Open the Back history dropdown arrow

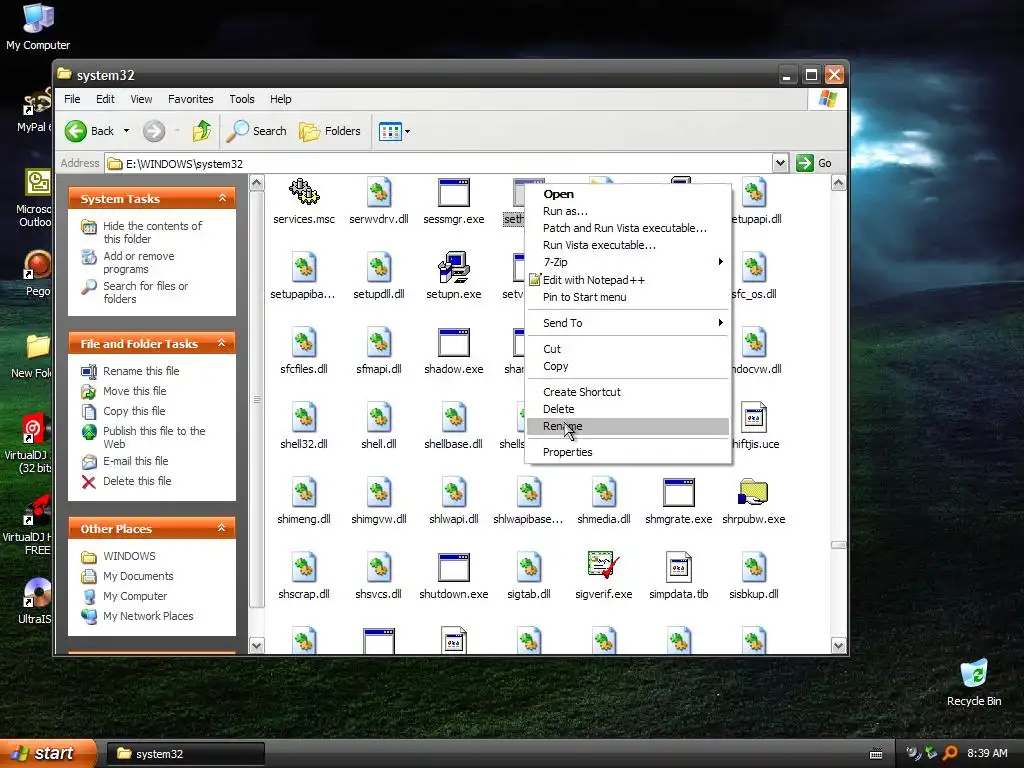click(x=127, y=131)
